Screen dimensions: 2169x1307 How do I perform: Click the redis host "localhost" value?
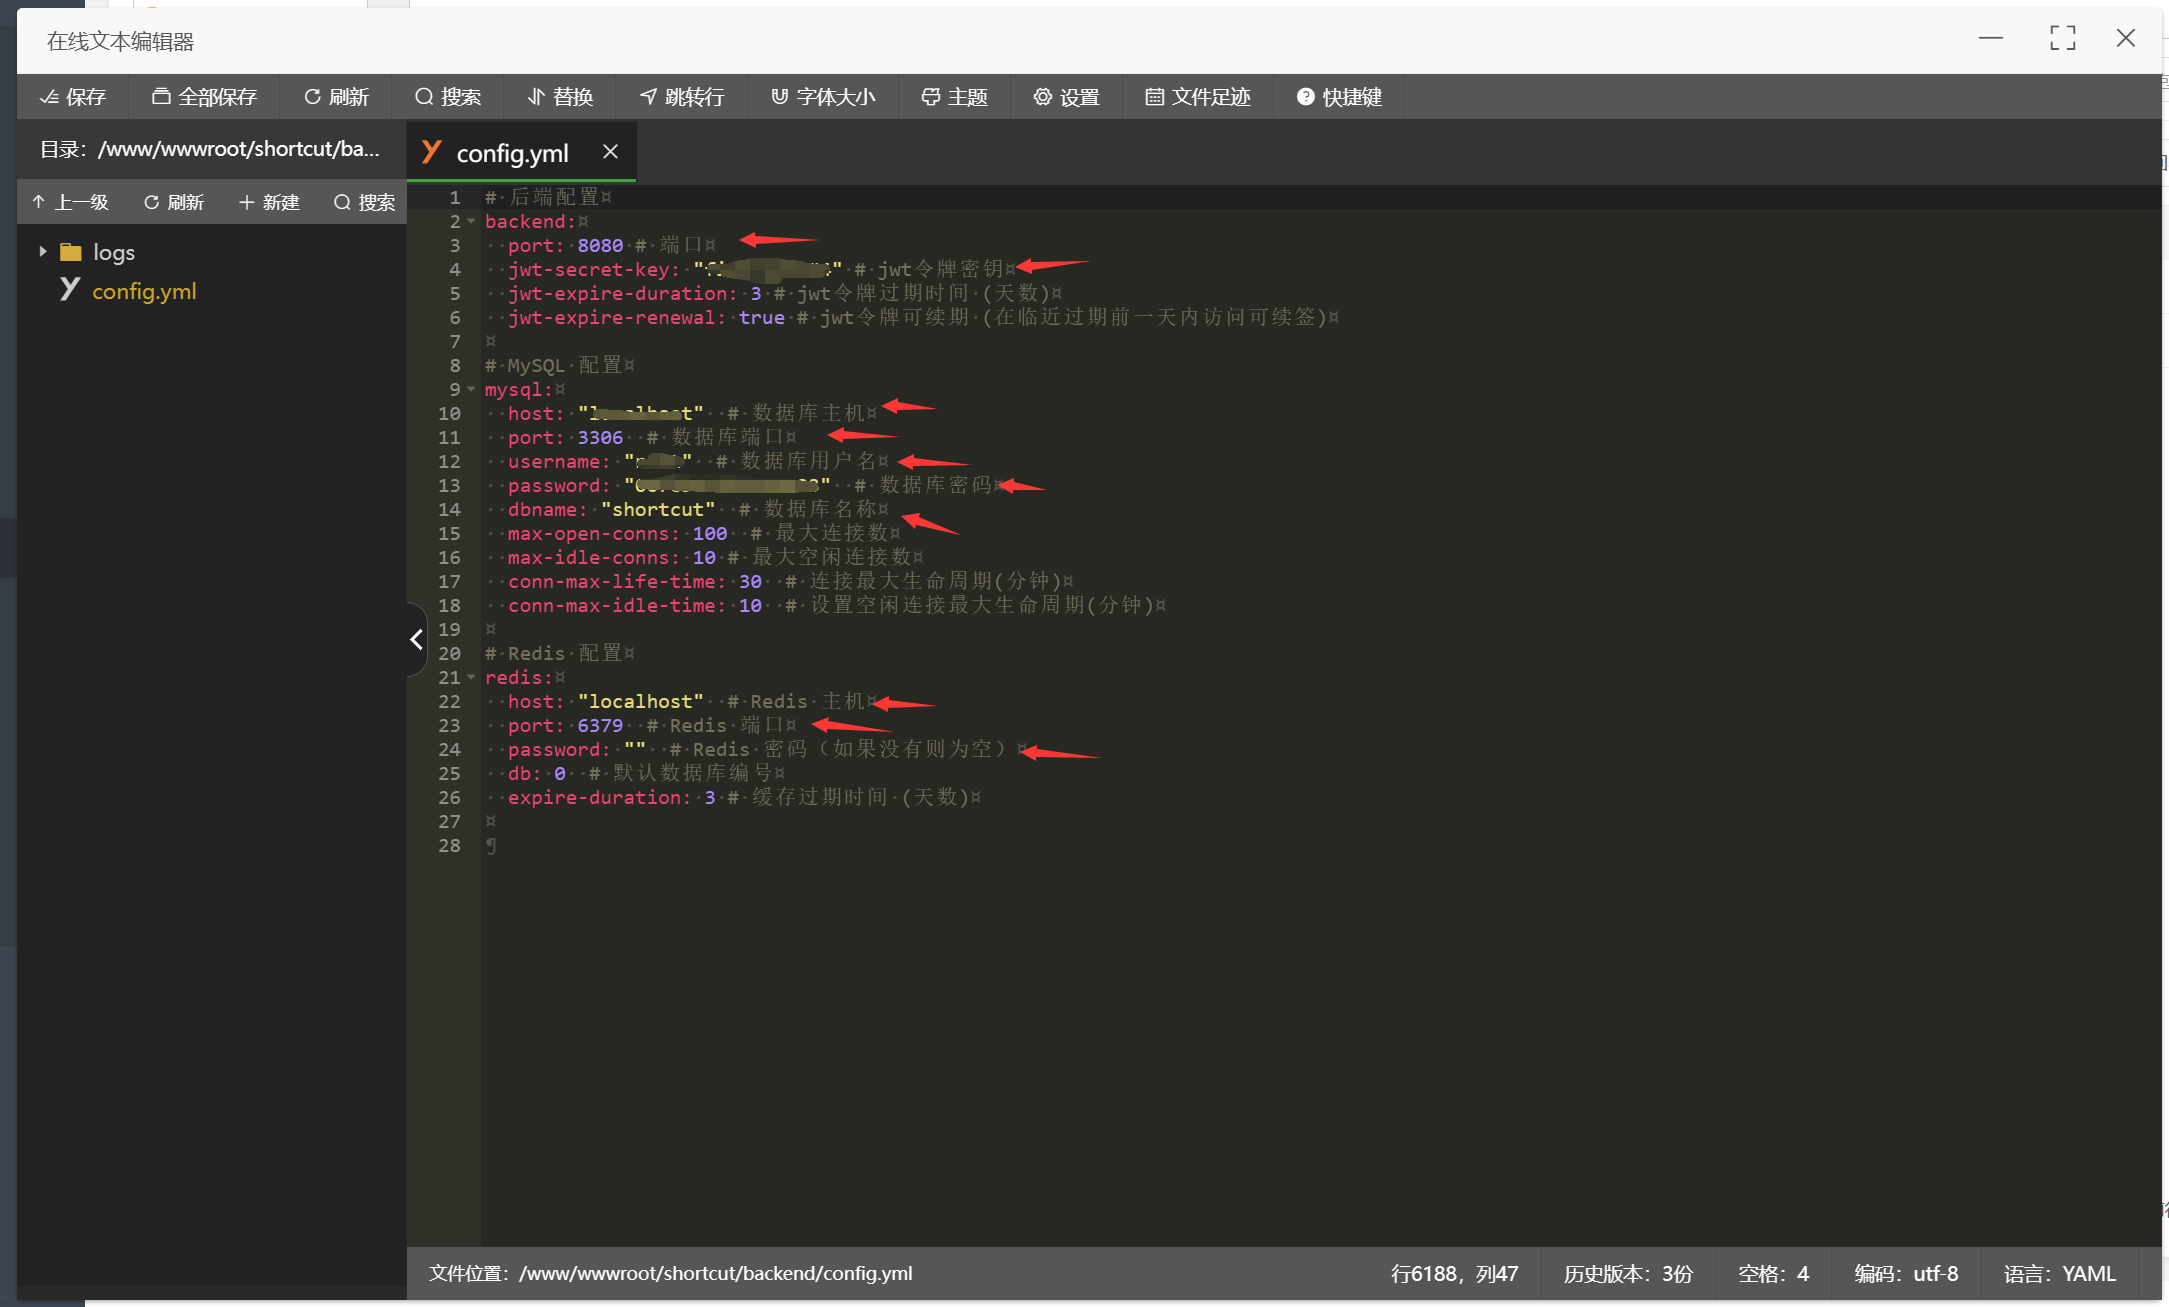(x=641, y=701)
